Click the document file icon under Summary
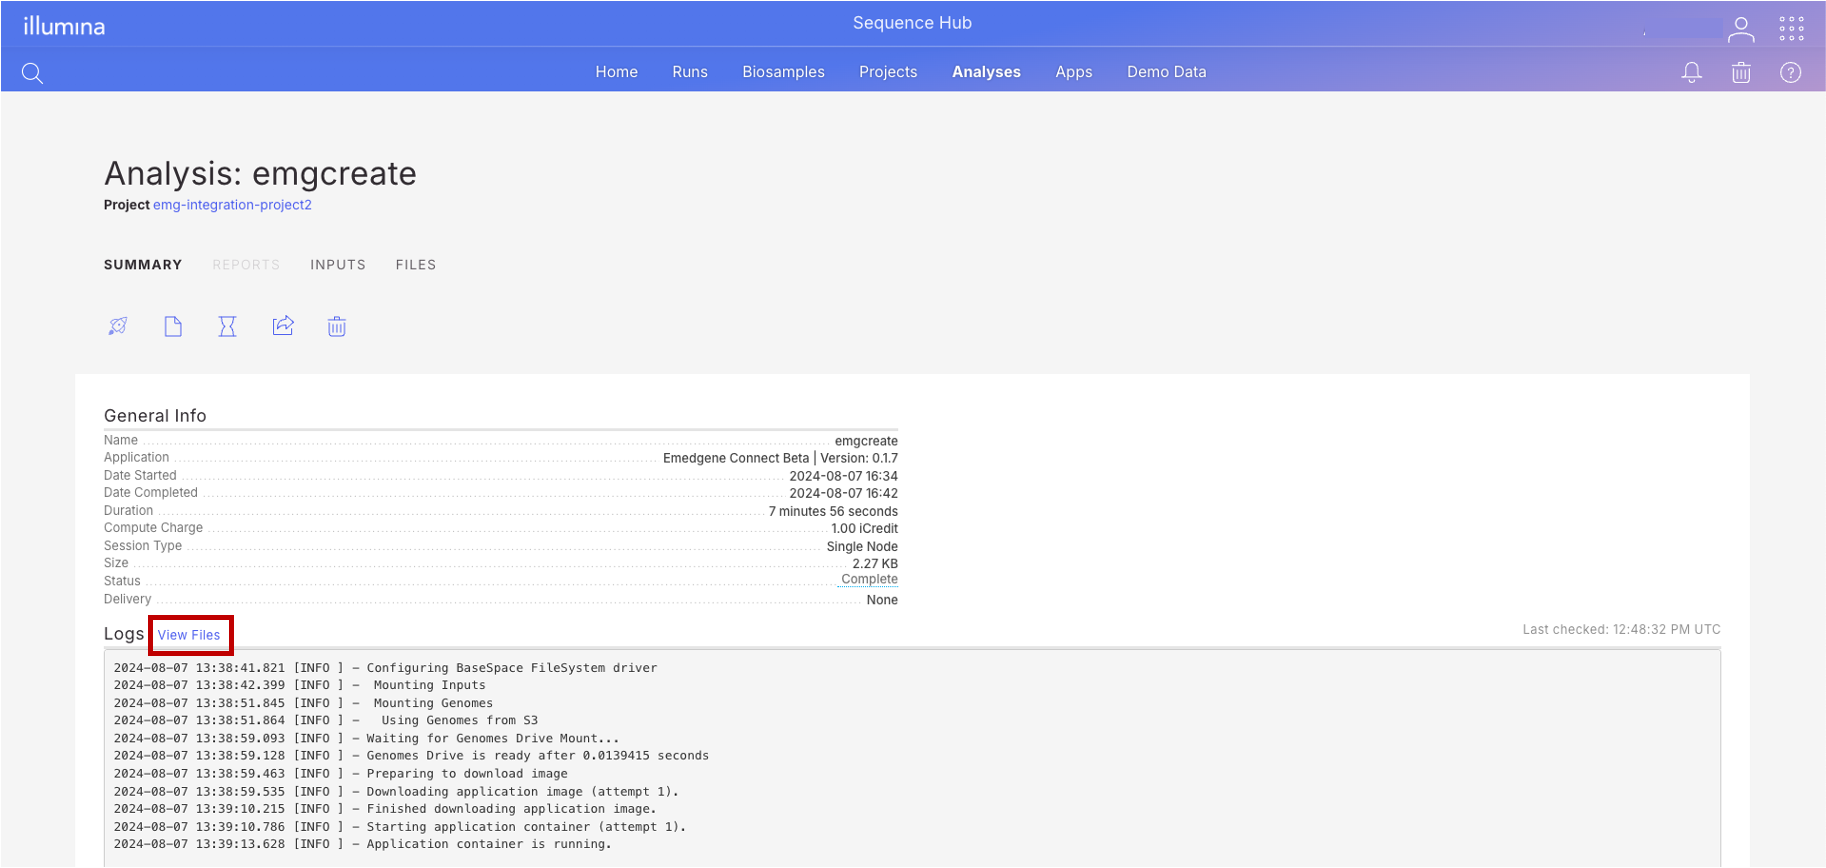This screenshot has height=868, width=1826. click(173, 326)
